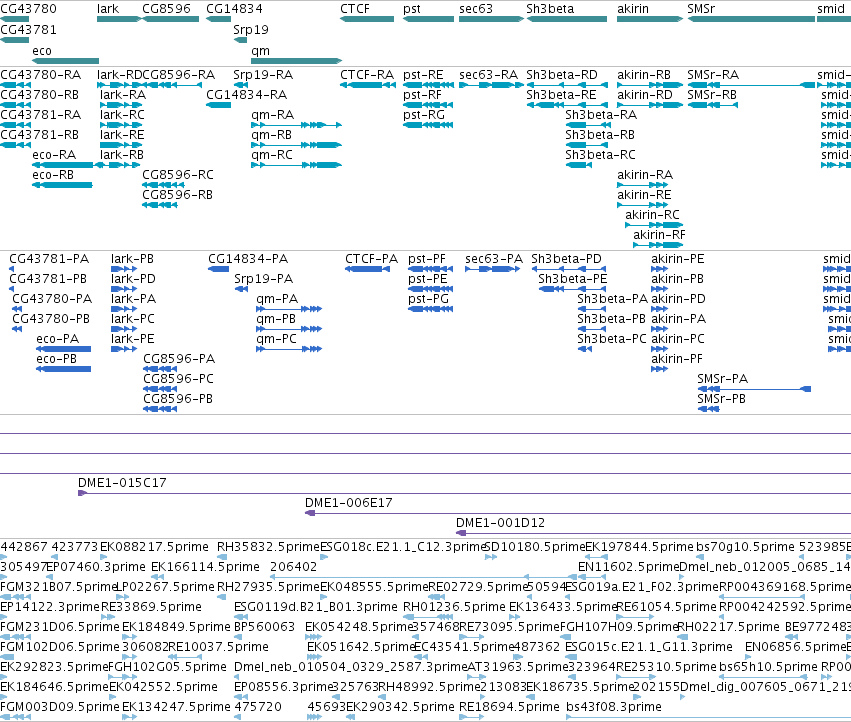Click transcript eco-RB label
This screenshot has height=722, width=851.
point(53,175)
